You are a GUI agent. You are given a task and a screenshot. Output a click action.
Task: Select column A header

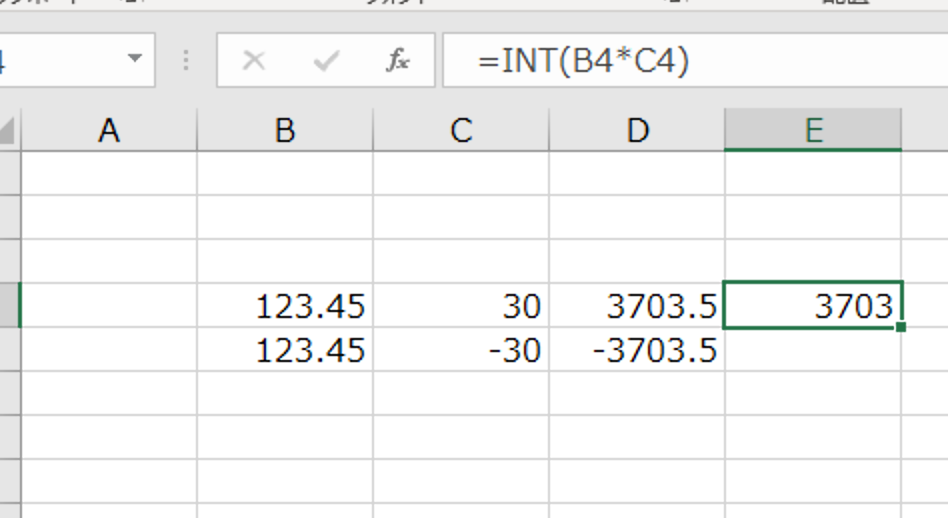coord(109,130)
